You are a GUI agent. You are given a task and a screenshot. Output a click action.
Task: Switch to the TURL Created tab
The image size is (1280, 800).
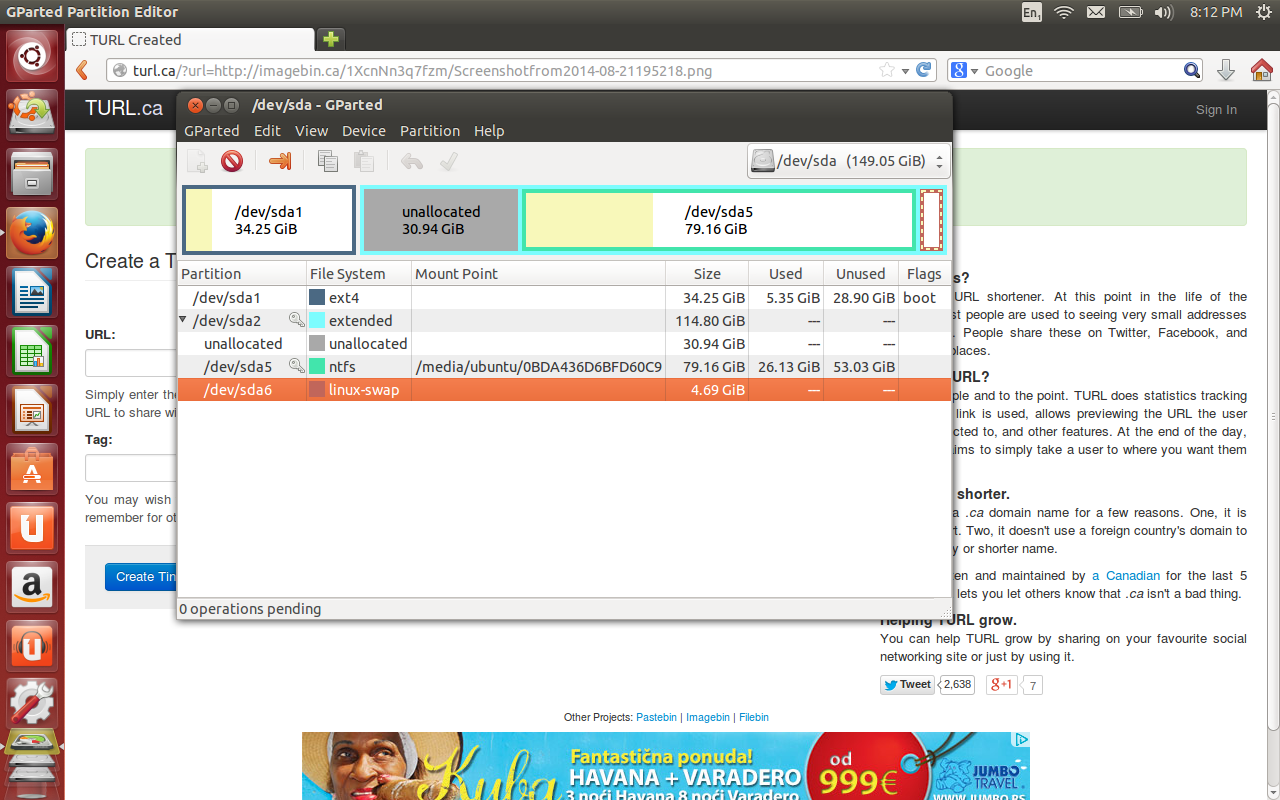[190, 40]
